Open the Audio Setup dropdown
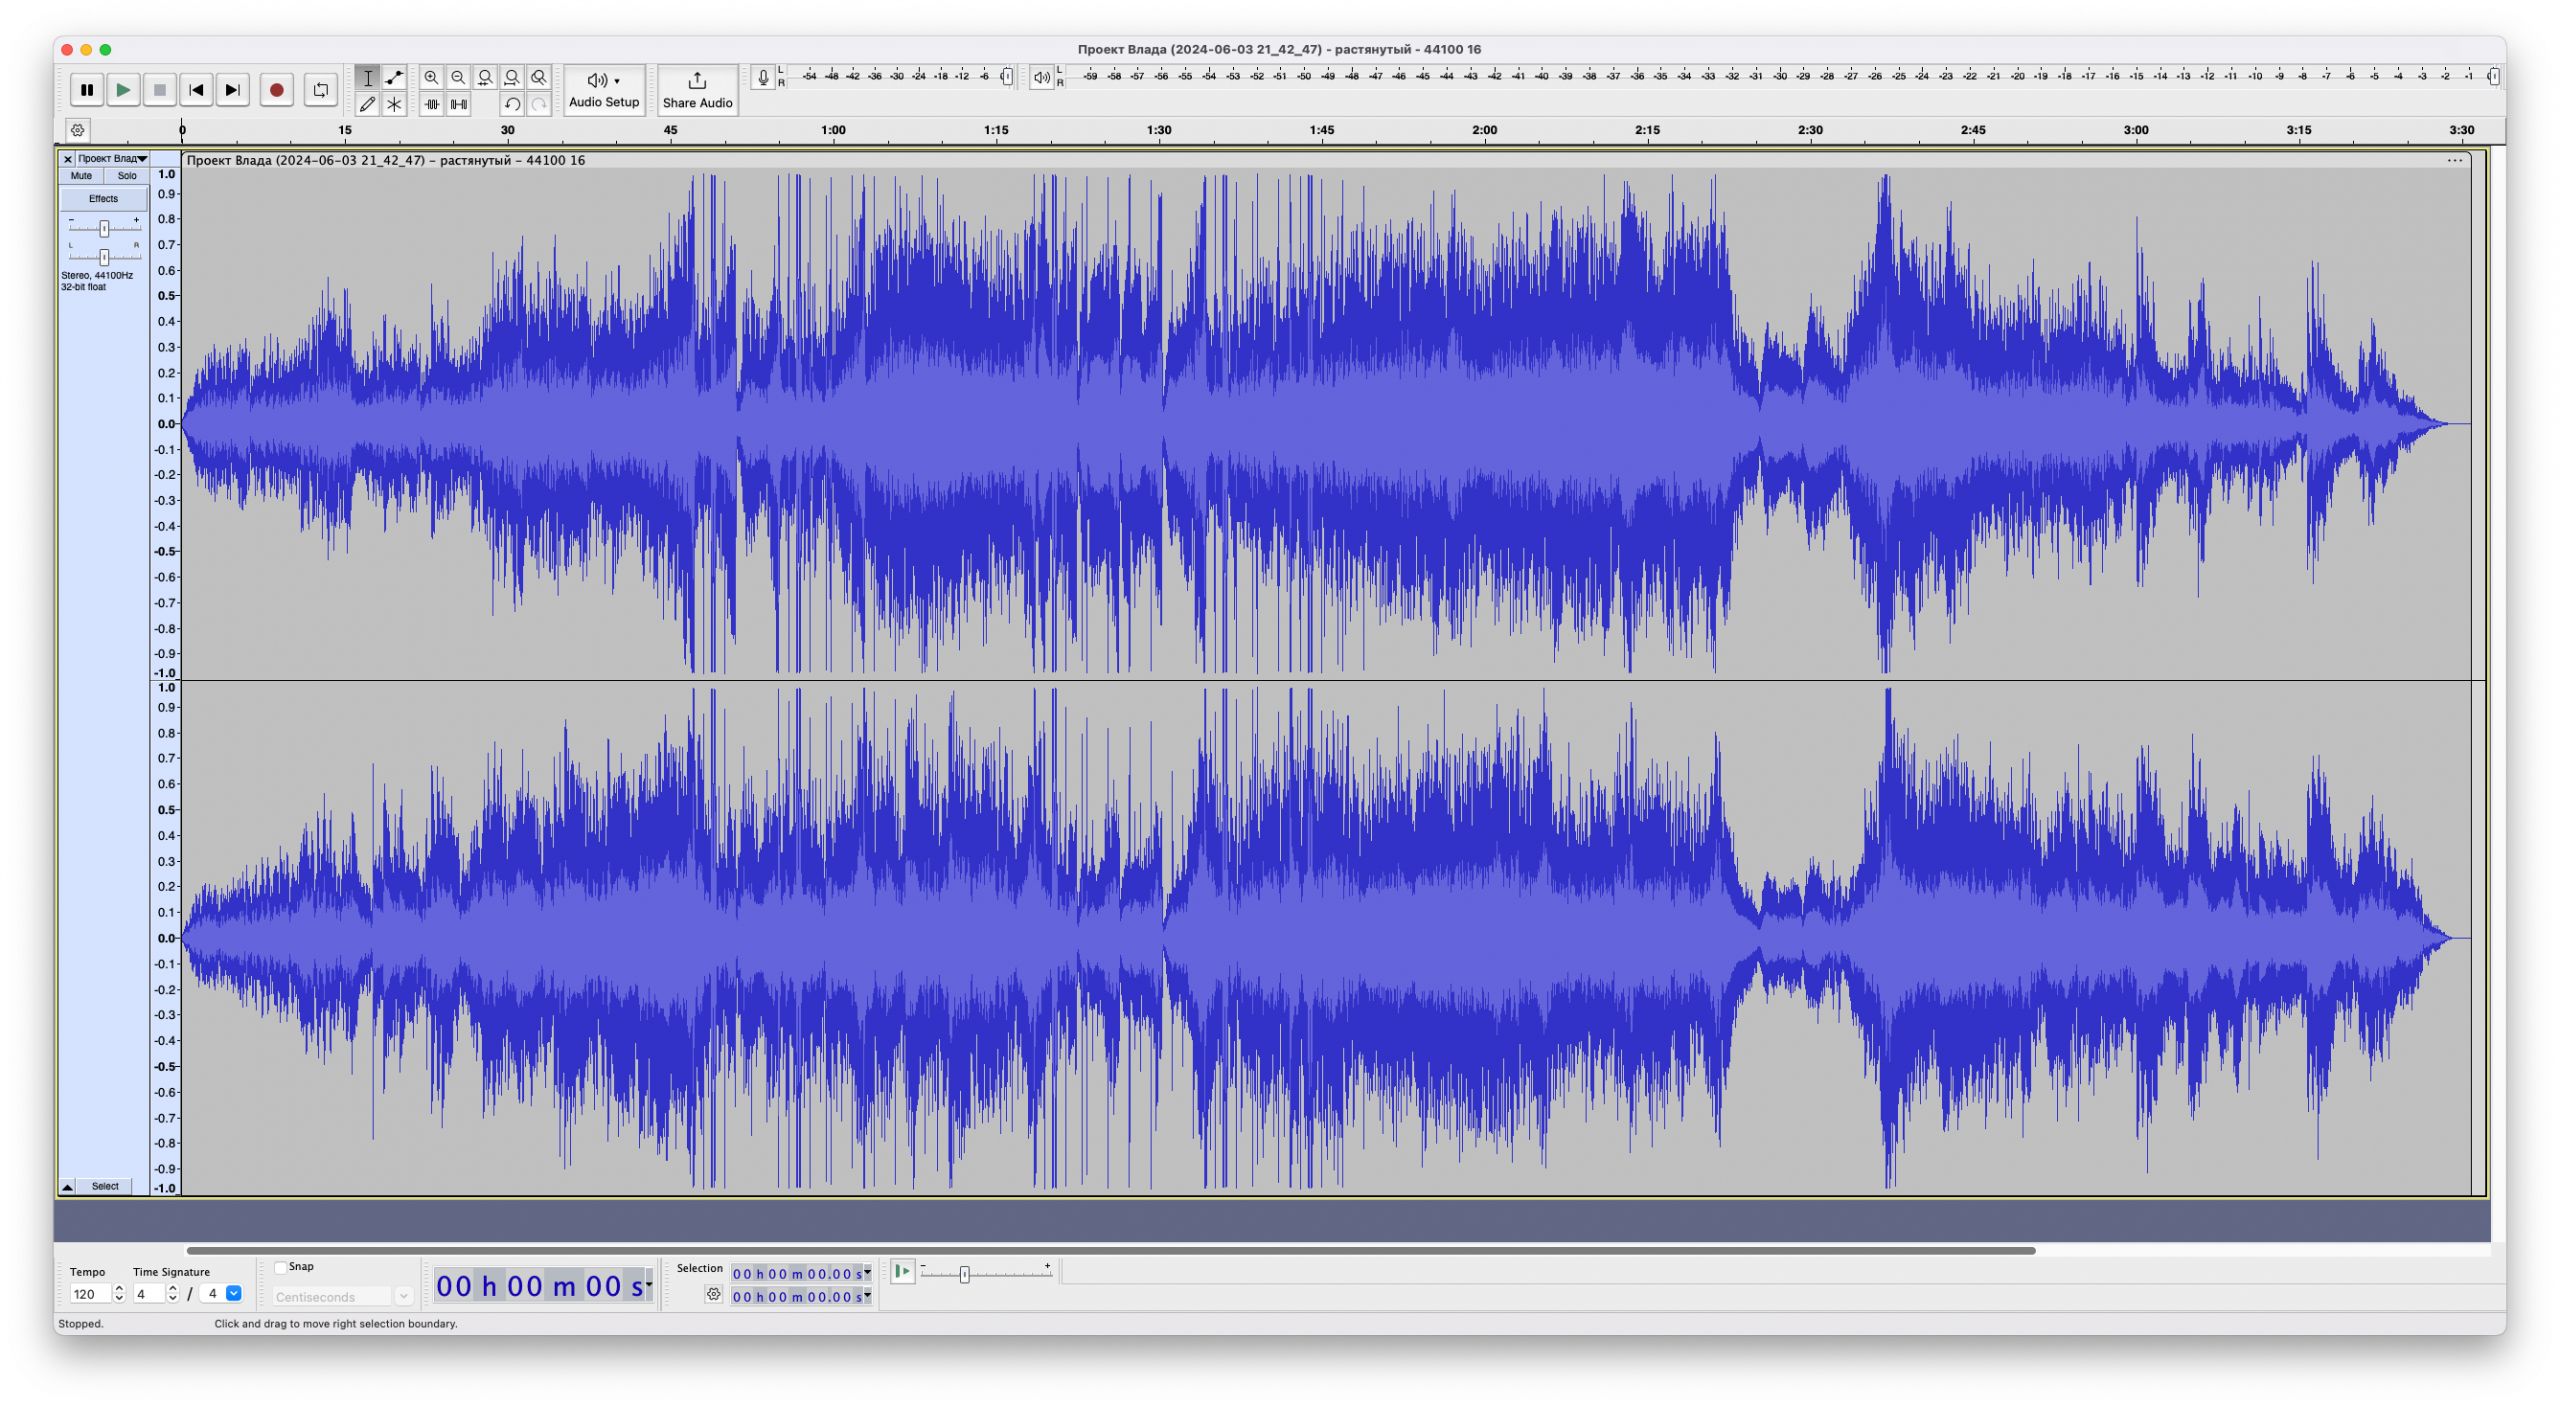Image resolution: width=2560 pixels, height=1406 pixels. tap(603, 90)
